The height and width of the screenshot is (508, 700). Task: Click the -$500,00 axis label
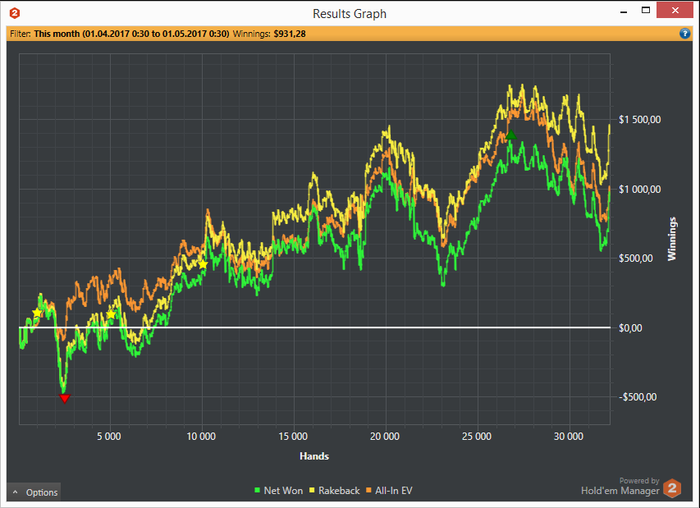point(638,397)
